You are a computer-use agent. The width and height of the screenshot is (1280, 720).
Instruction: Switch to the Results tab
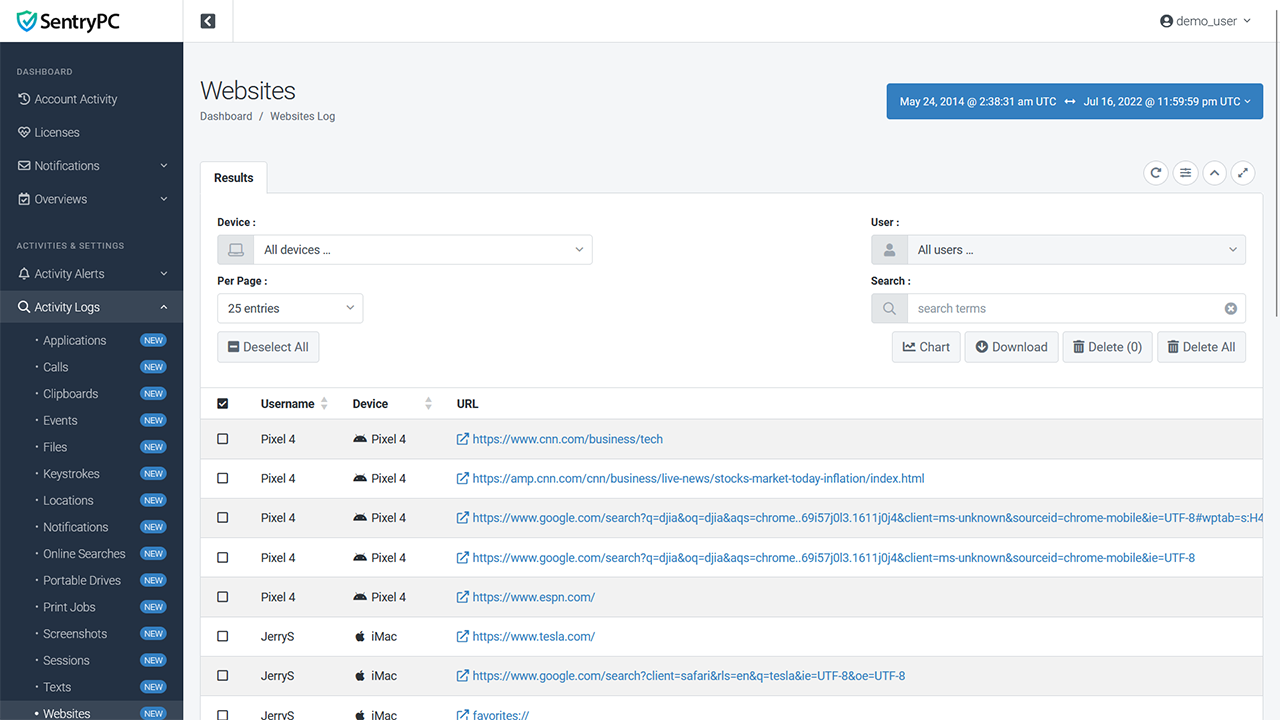click(234, 177)
